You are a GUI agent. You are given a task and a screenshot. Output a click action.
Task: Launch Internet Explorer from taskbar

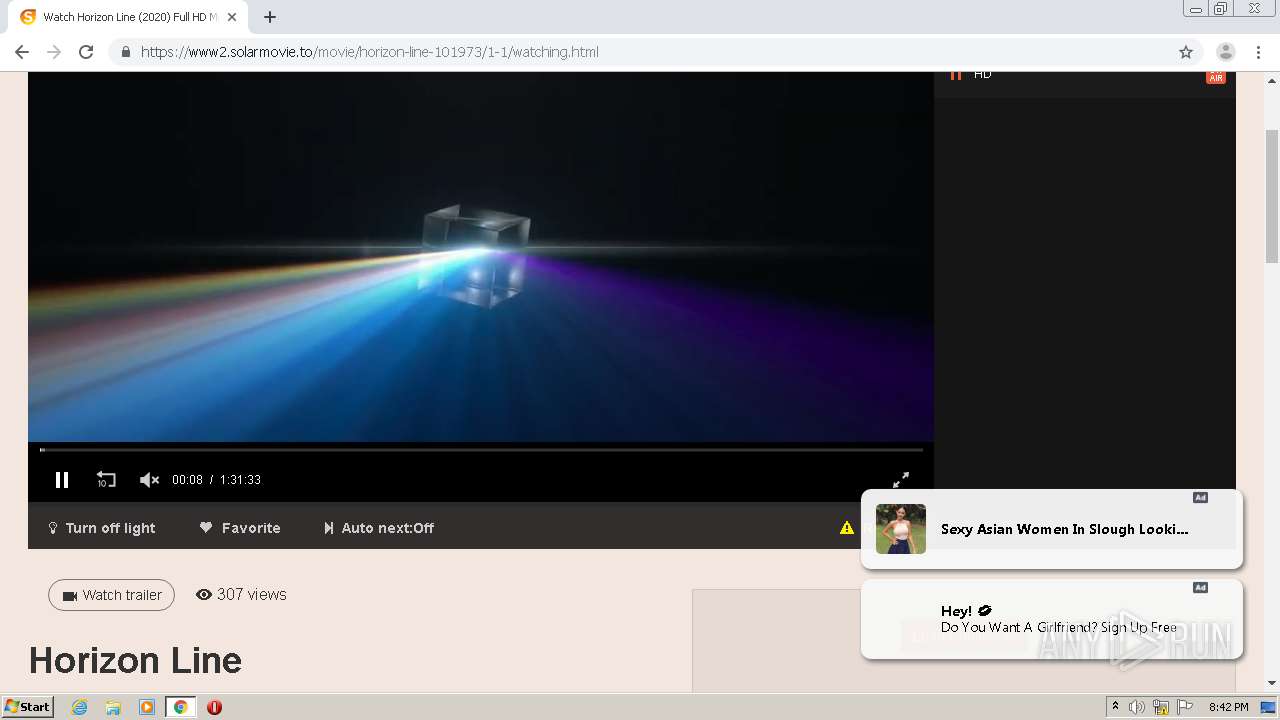point(80,707)
